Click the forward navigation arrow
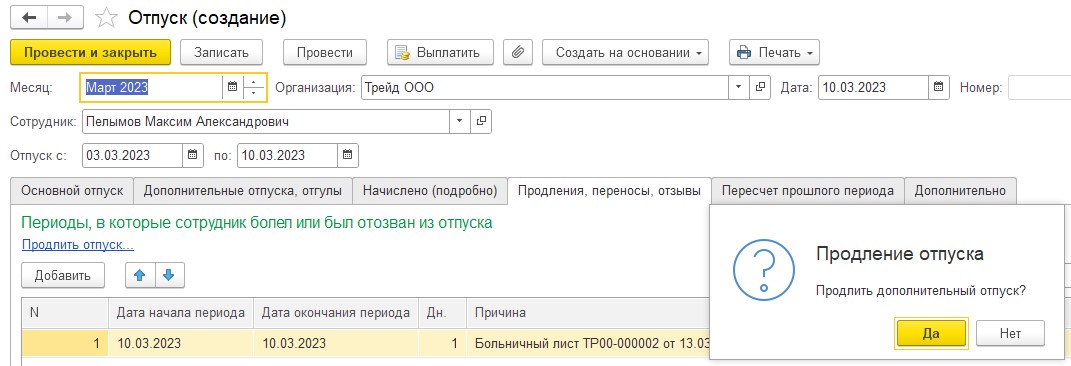This screenshot has height=366, width=1071. point(66,18)
